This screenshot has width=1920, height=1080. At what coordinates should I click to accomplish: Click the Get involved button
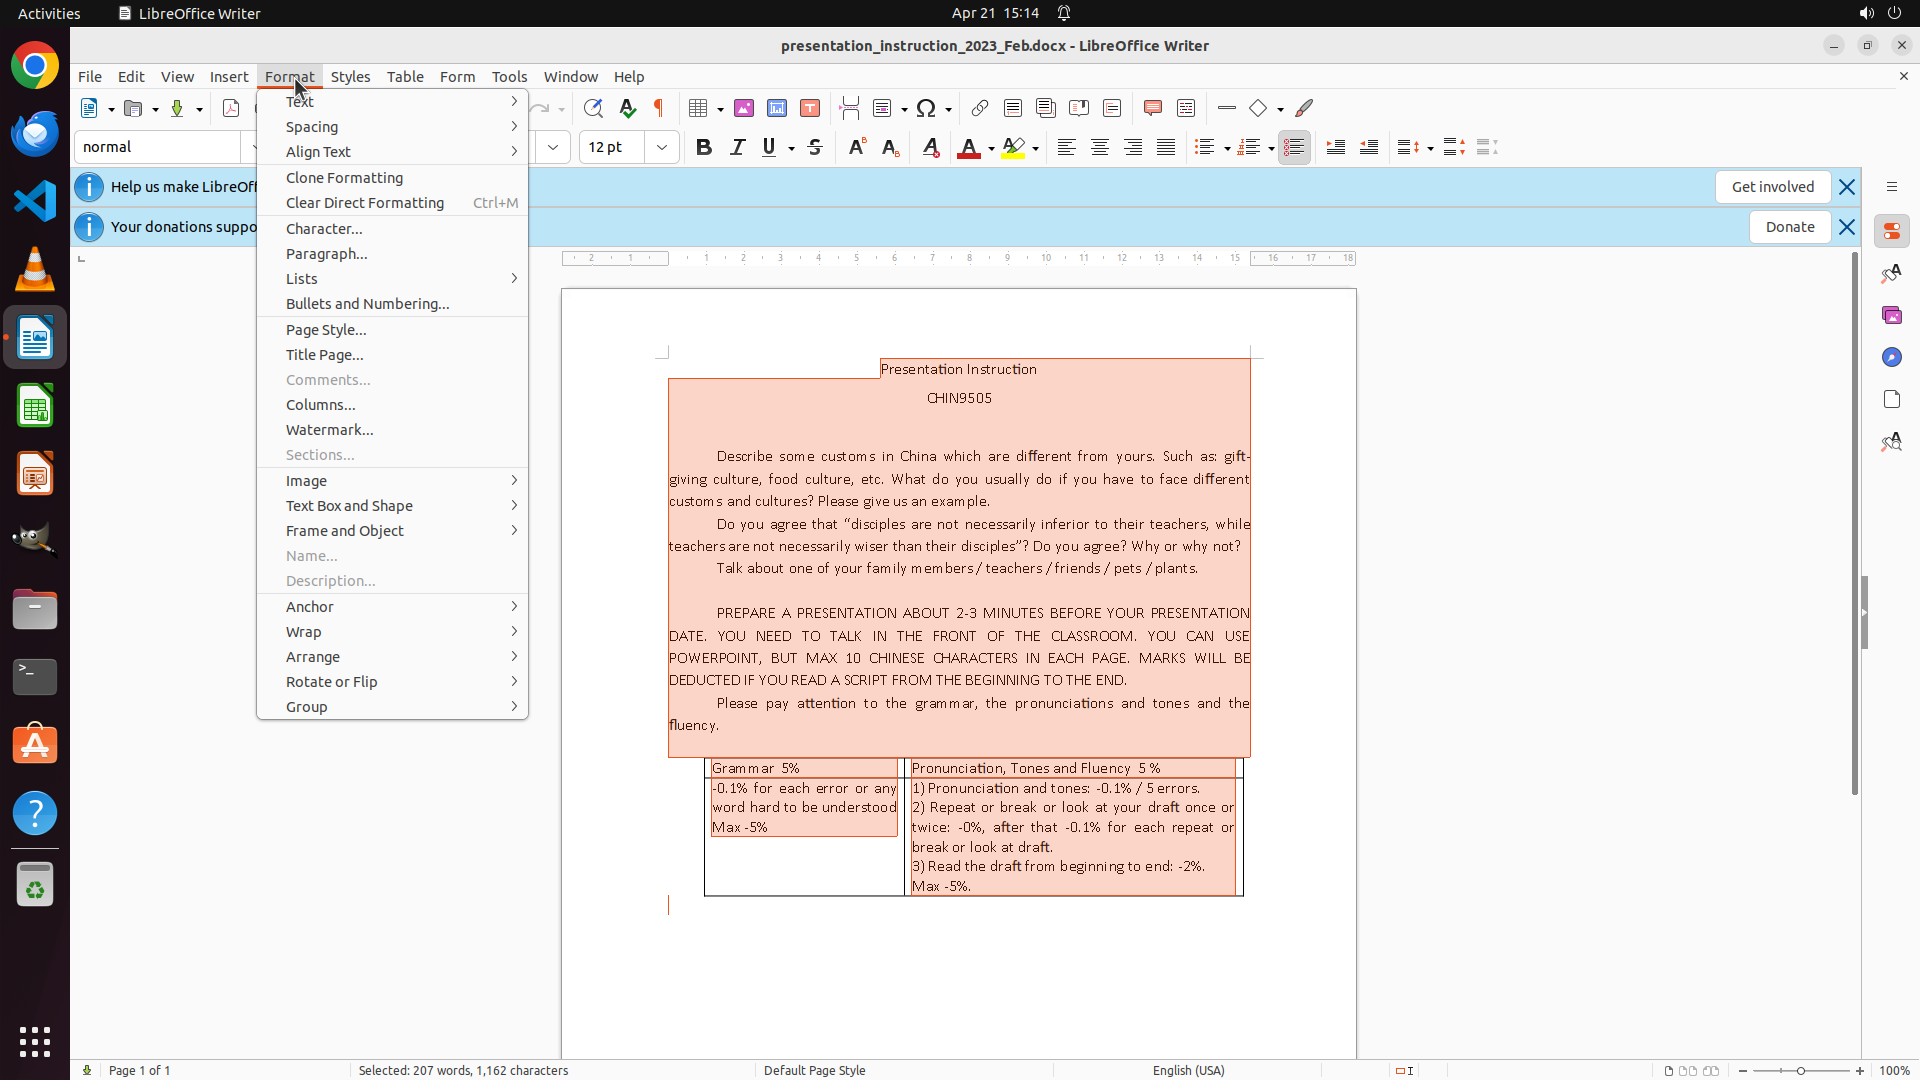1772,187
